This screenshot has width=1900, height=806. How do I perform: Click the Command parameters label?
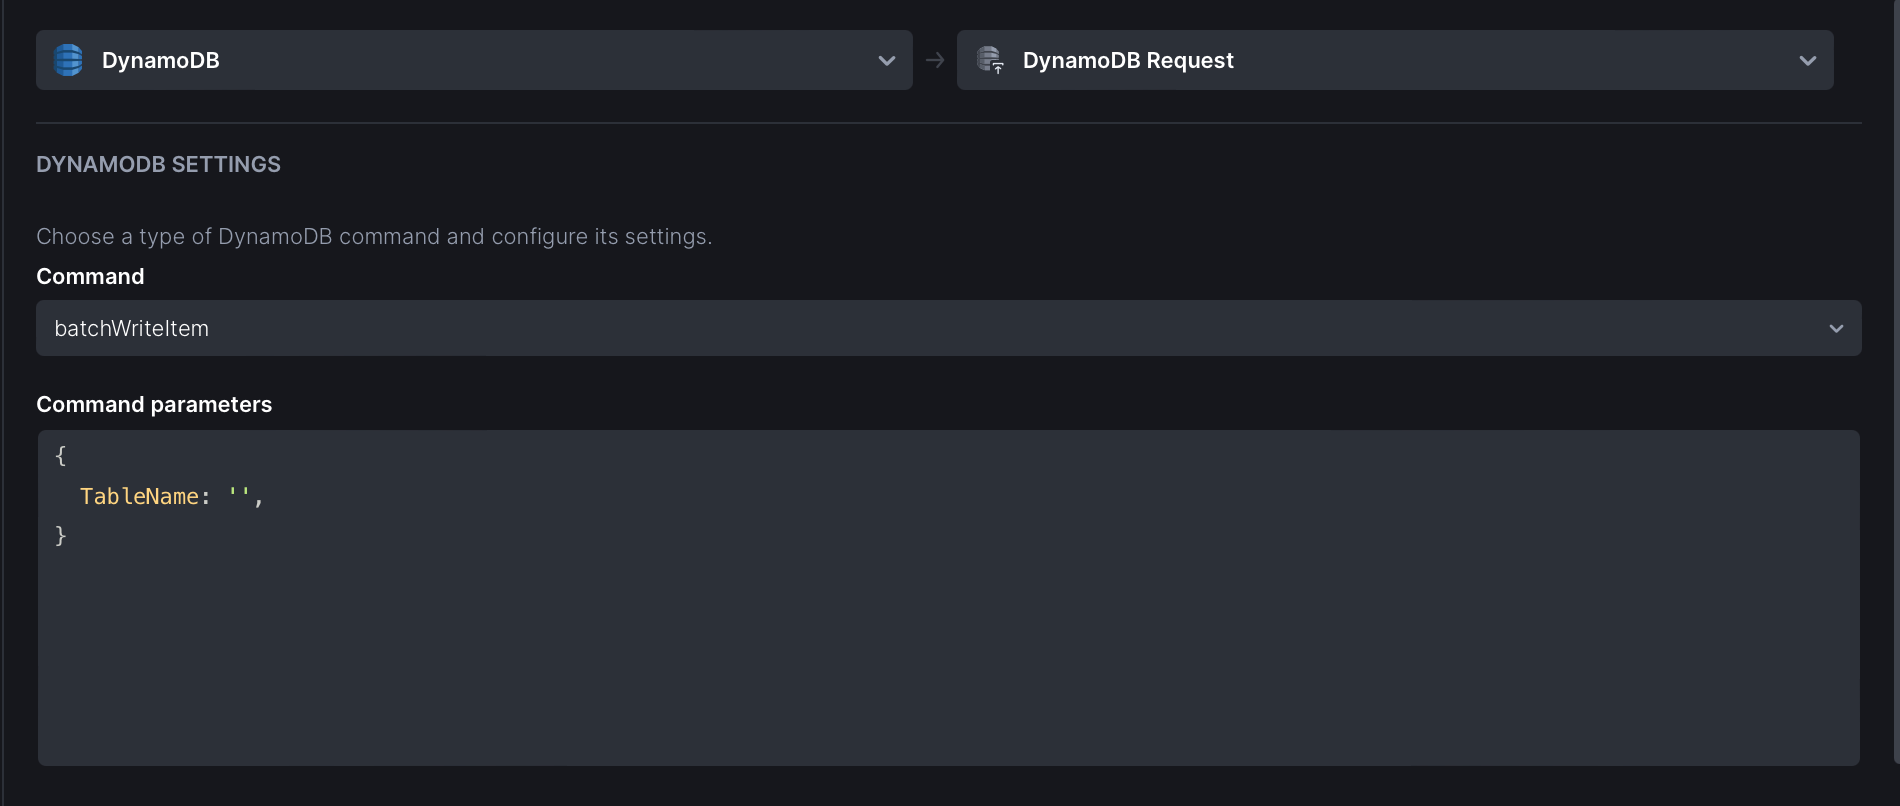[154, 404]
